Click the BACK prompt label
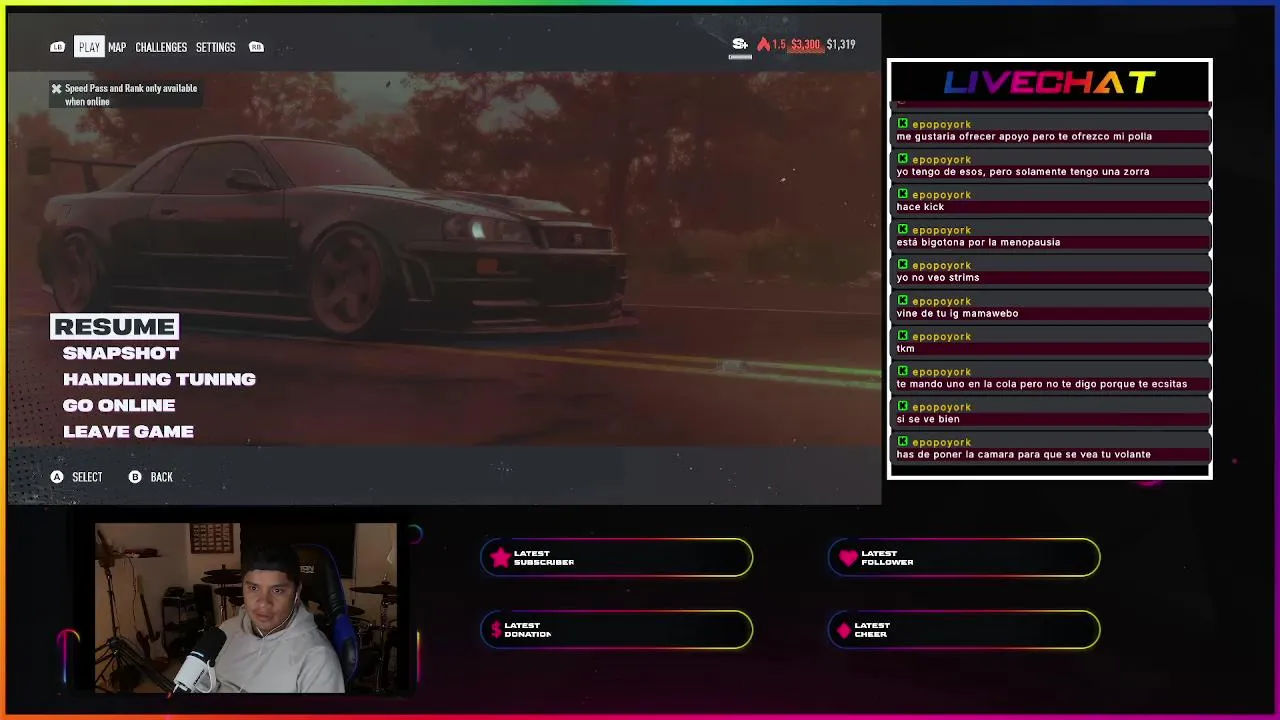The image size is (1280, 720). click(161, 477)
